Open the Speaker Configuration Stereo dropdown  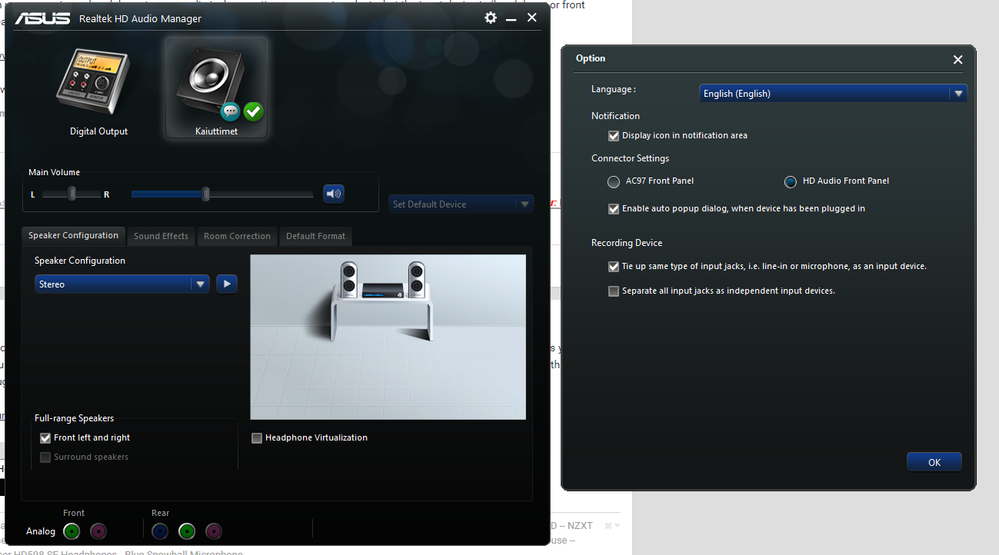122,284
